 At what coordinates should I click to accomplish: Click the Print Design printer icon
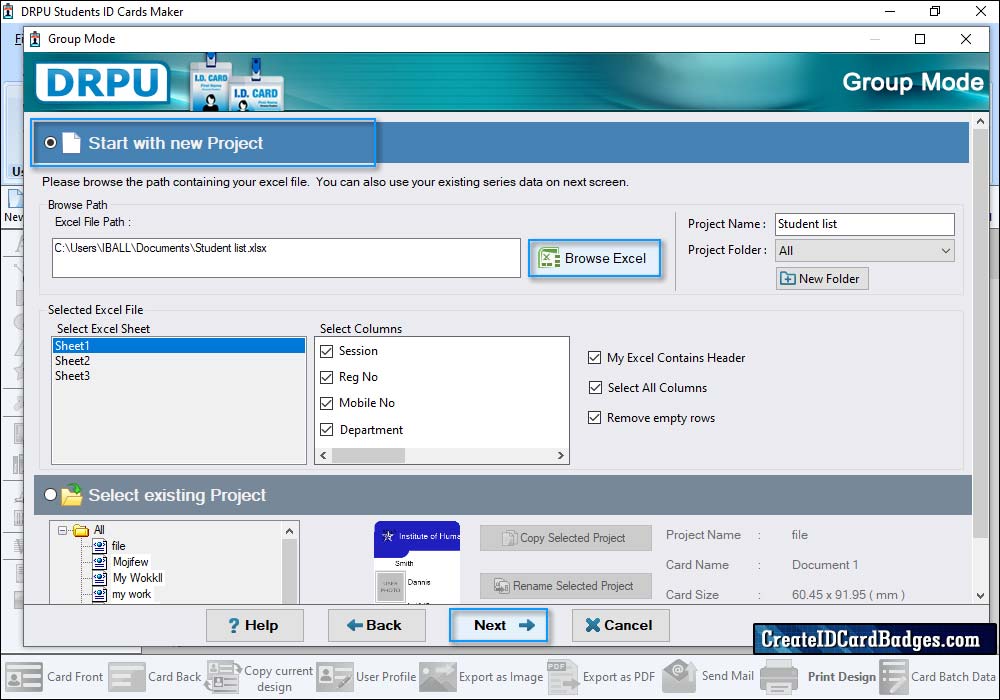779,676
